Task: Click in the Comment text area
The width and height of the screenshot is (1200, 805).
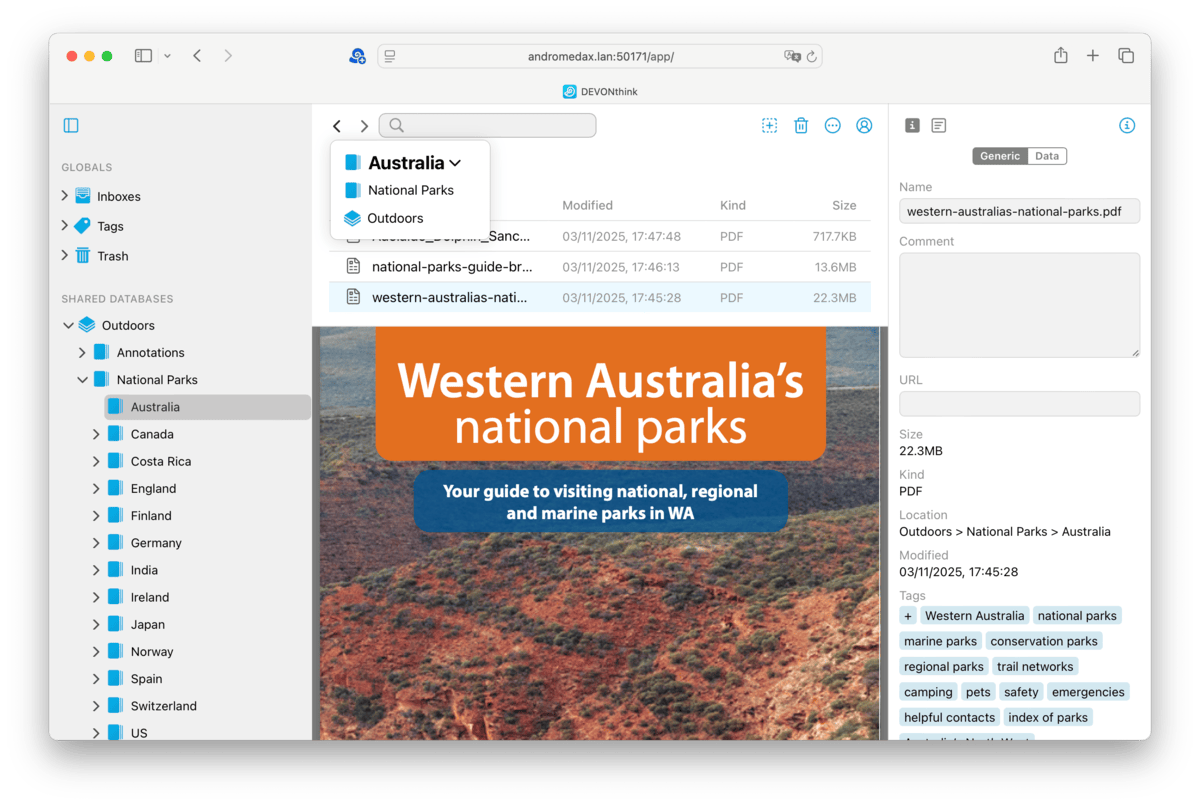Action: (1019, 304)
